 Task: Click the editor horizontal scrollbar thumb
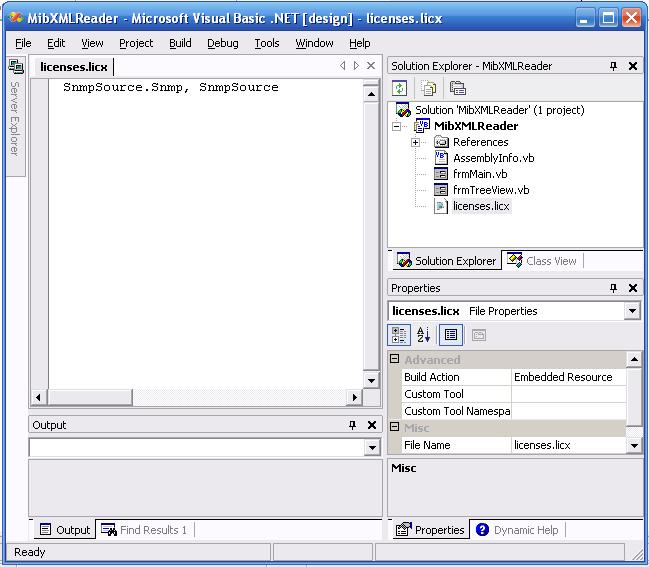[90, 397]
